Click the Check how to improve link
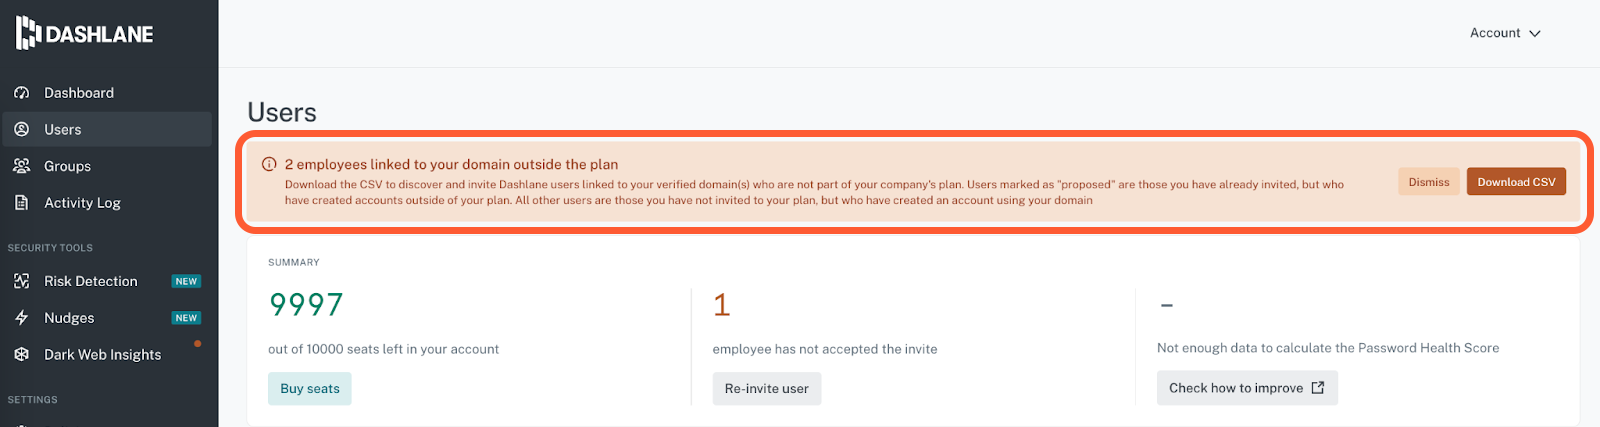 pyautogui.click(x=1247, y=388)
